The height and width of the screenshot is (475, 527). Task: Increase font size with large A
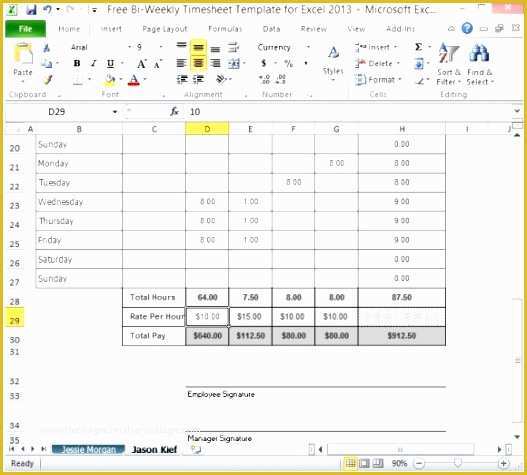[x=141, y=64]
